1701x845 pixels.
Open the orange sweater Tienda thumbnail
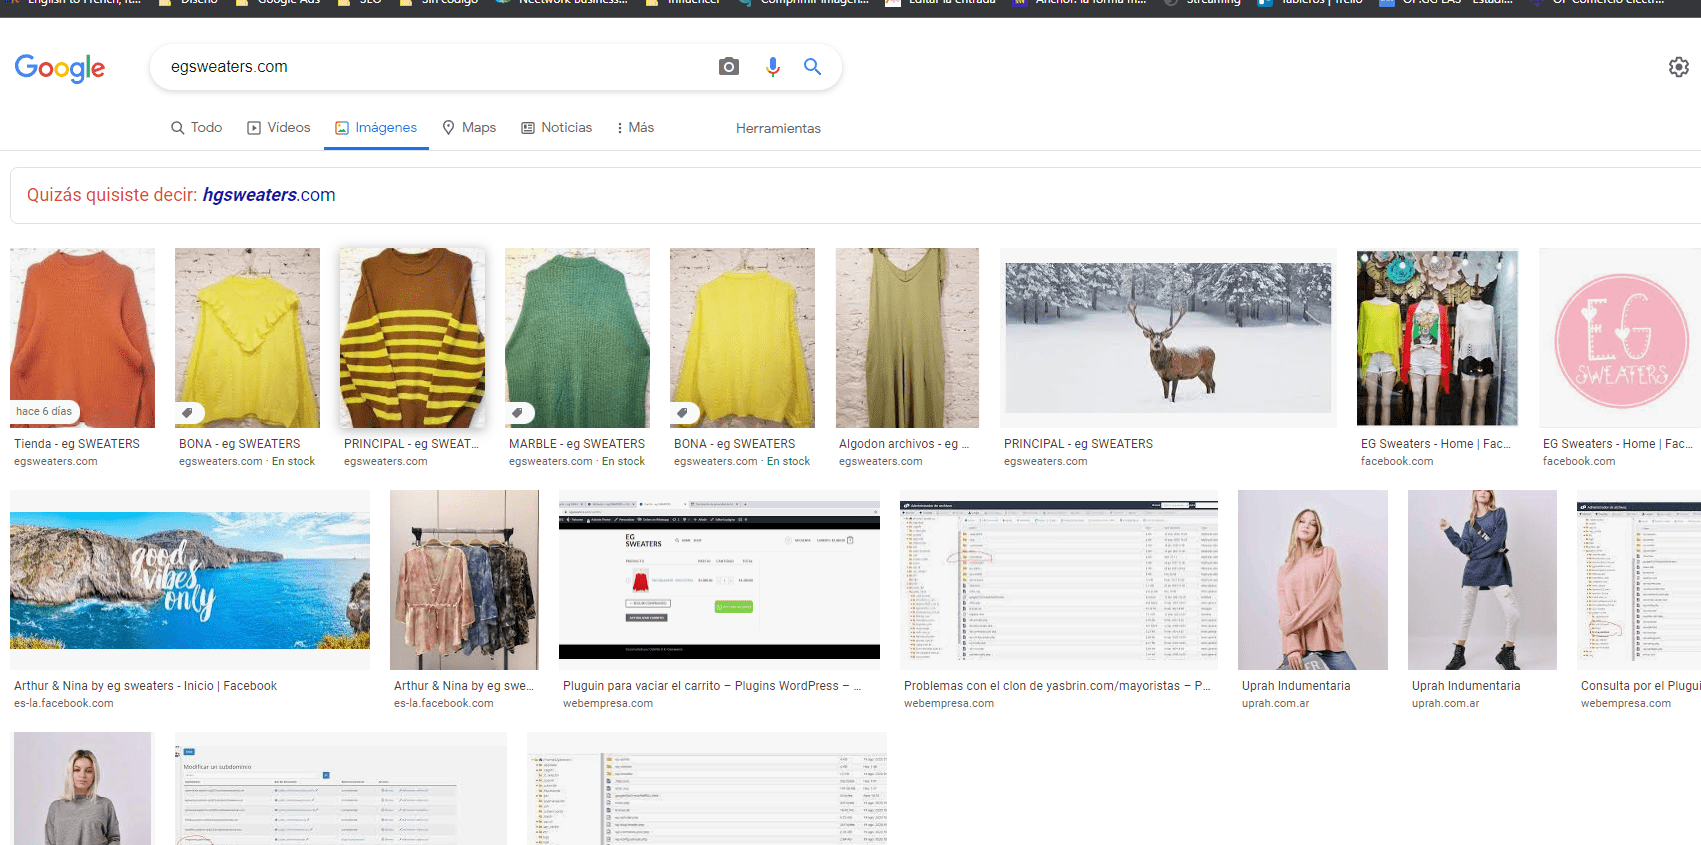click(82, 338)
